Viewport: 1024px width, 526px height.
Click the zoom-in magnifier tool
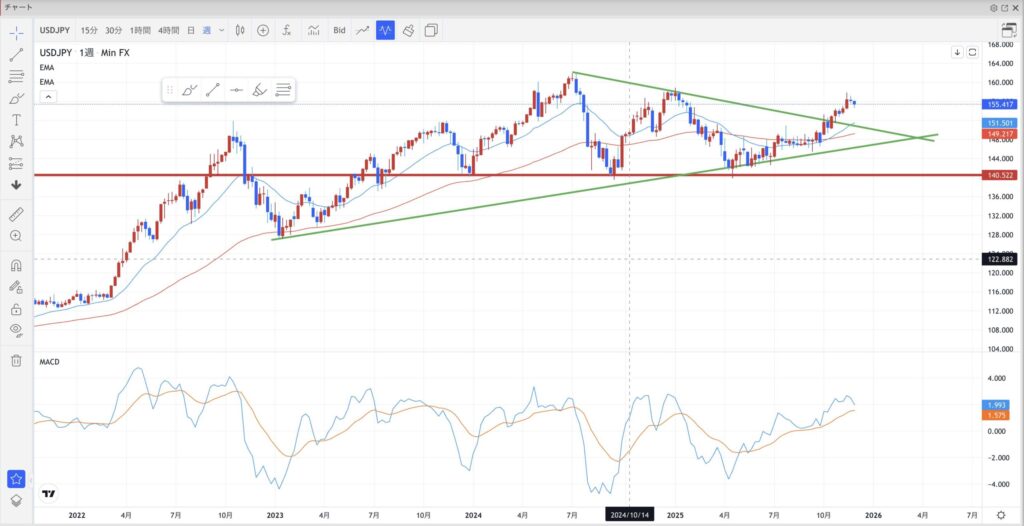tap(16, 236)
